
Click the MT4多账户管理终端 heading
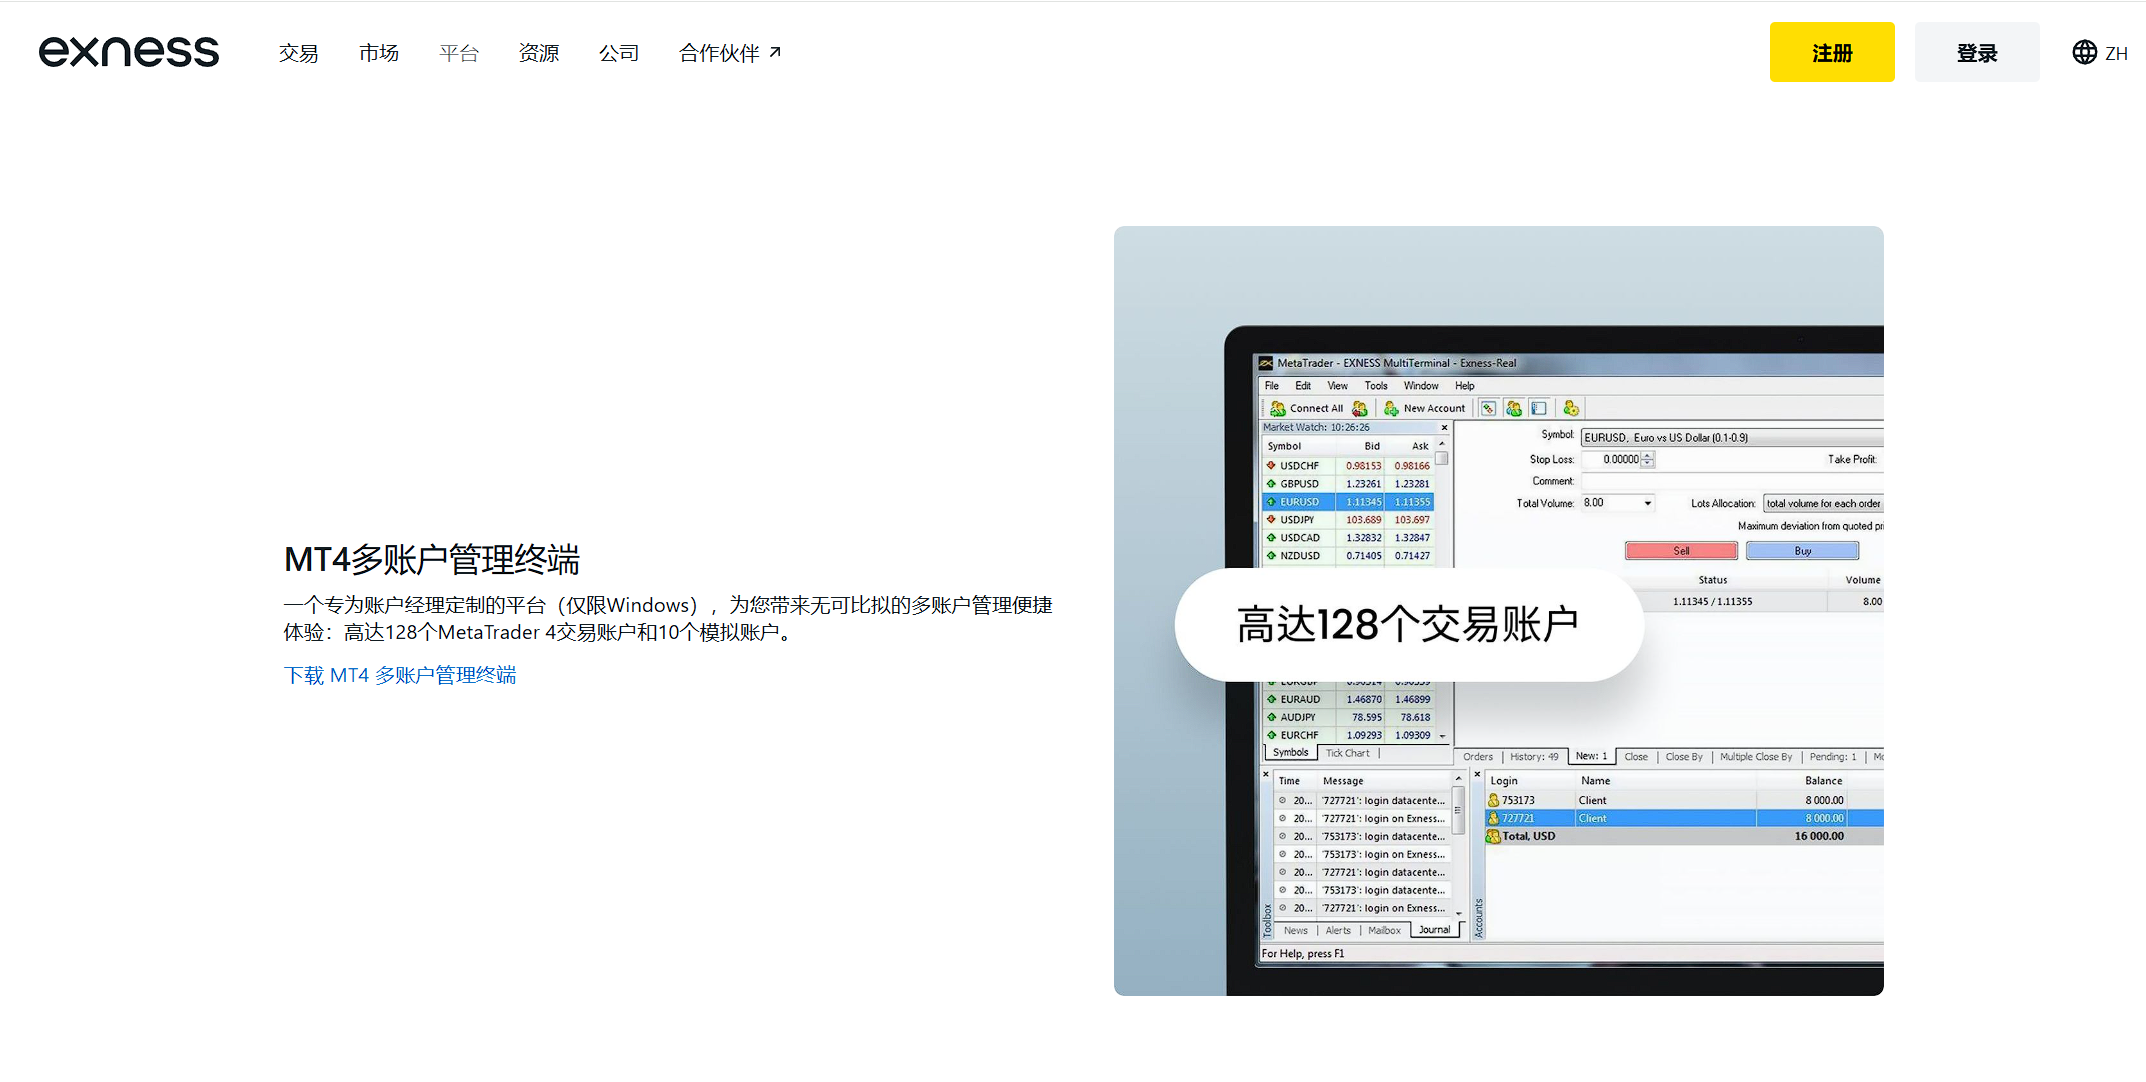point(432,559)
